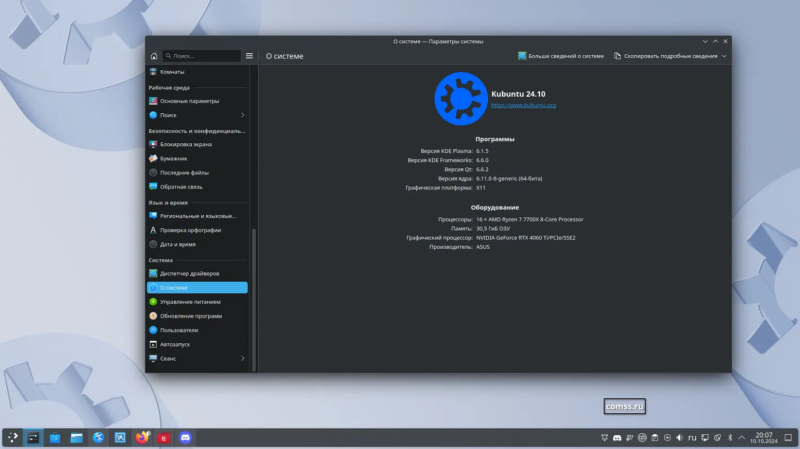Open the Комнаты settings entry
This screenshot has height=449, width=800.
coord(197,72)
